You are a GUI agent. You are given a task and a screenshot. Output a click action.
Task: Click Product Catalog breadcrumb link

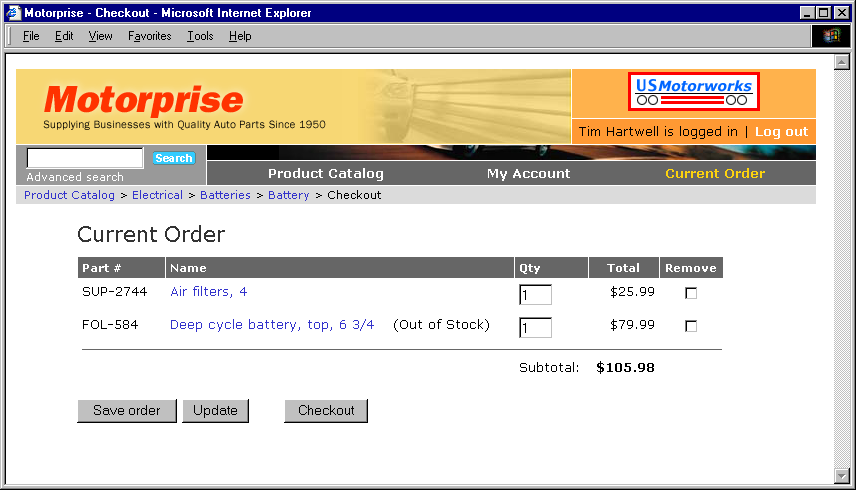click(x=69, y=195)
